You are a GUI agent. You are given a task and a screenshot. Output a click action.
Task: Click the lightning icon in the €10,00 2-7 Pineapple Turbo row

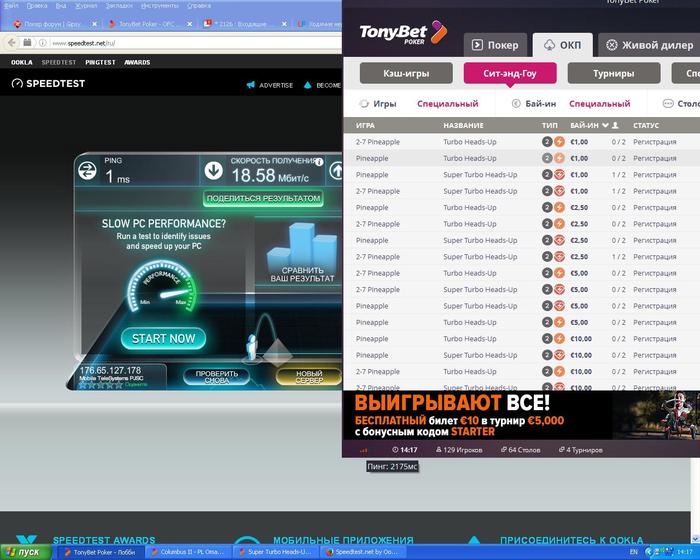coord(559,372)
